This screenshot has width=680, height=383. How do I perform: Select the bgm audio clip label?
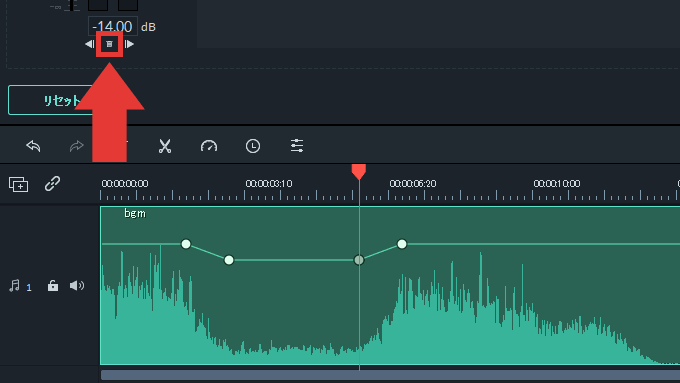pos(135,213)
